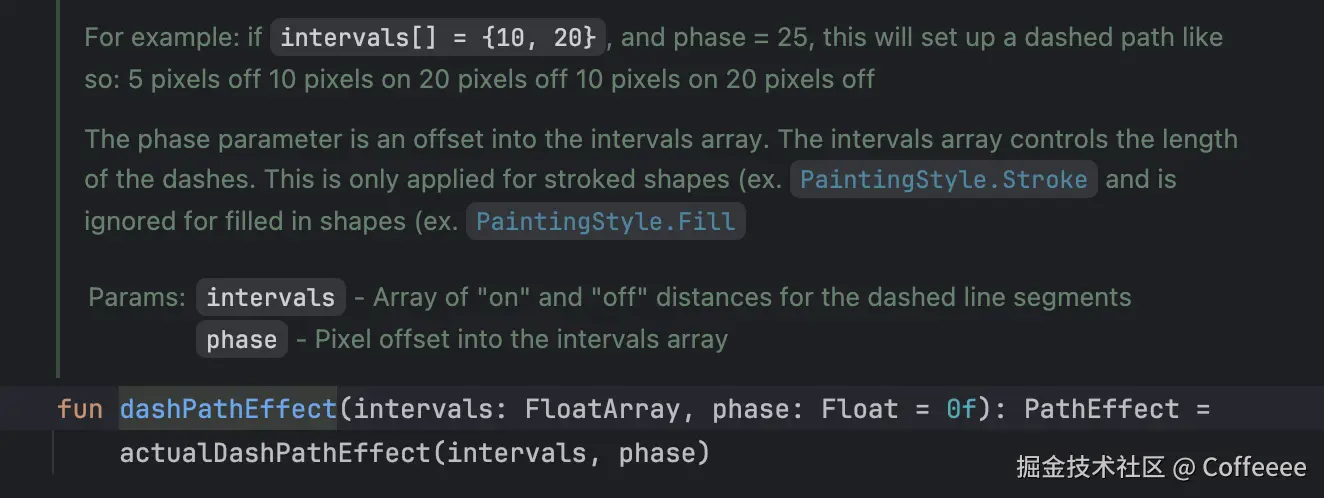Click phase argument inside actualDashPathEffect call
The height and width of the screenshot is (498, 1324).
(657, 454)
